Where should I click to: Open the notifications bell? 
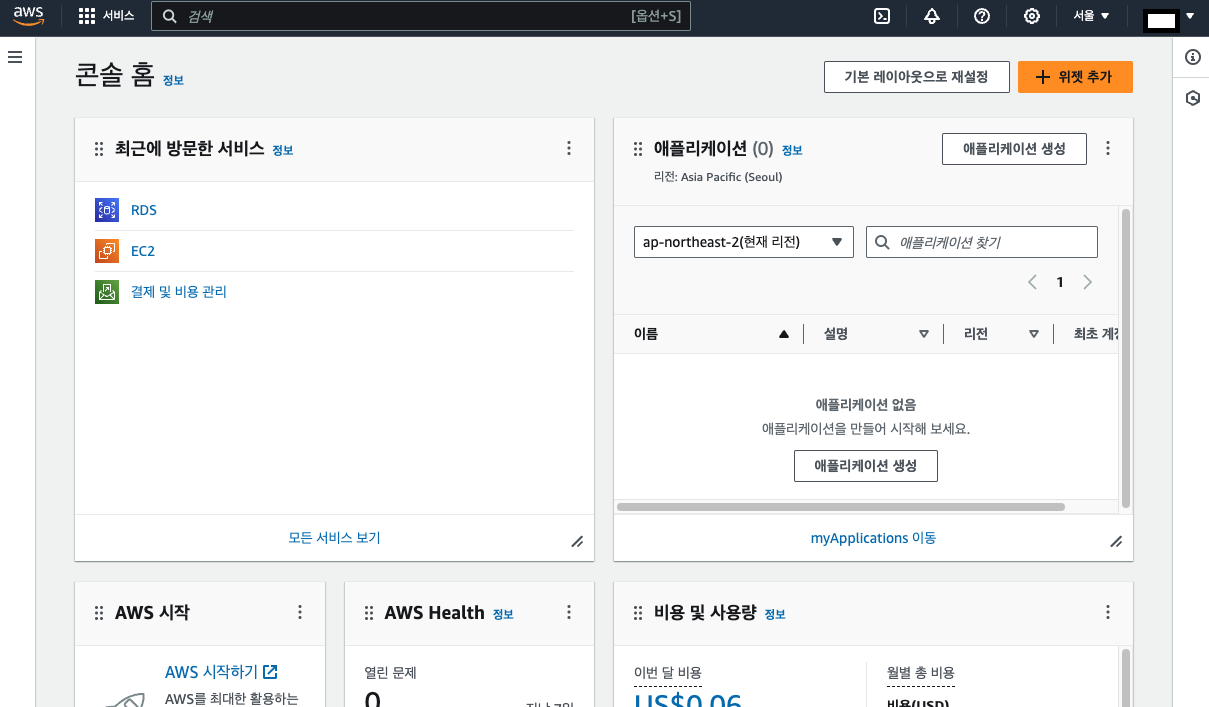click(932, 16)
